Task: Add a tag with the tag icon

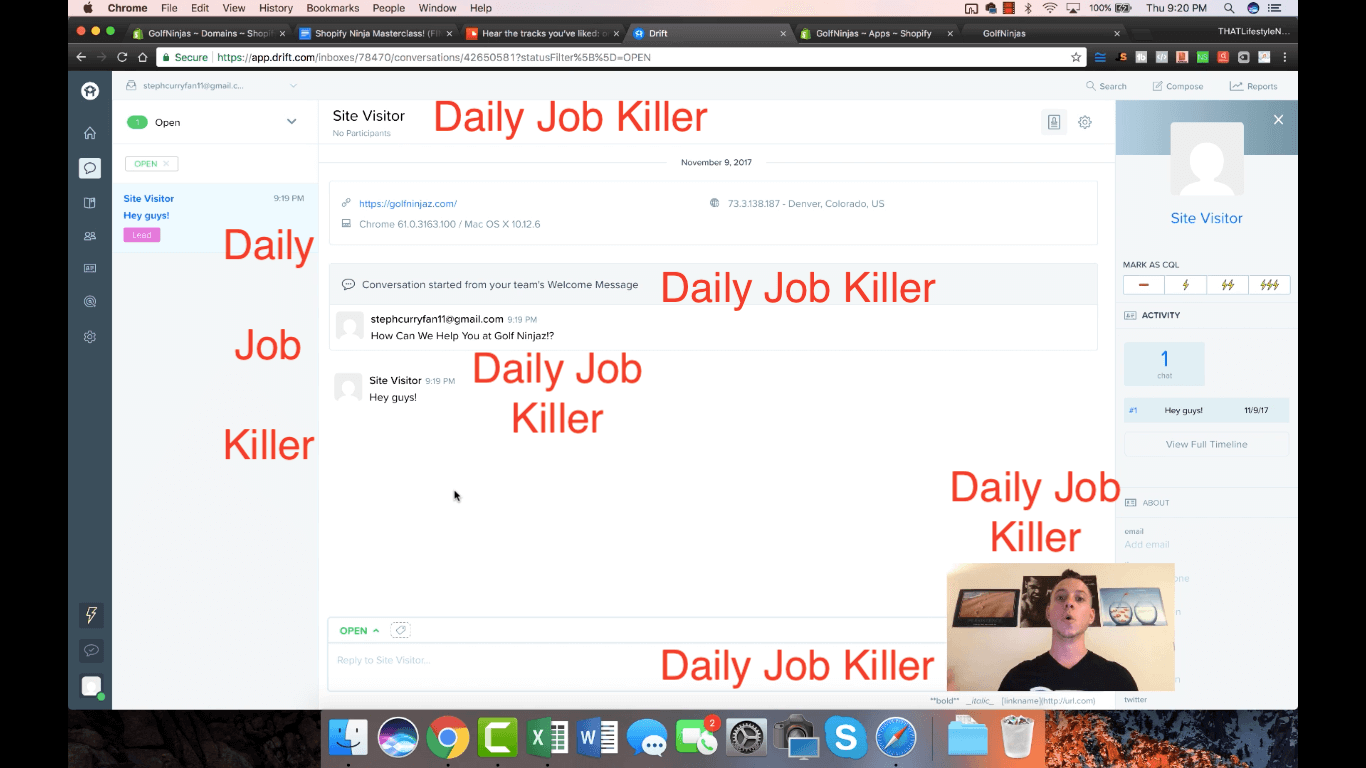Action: pos(400,630)
